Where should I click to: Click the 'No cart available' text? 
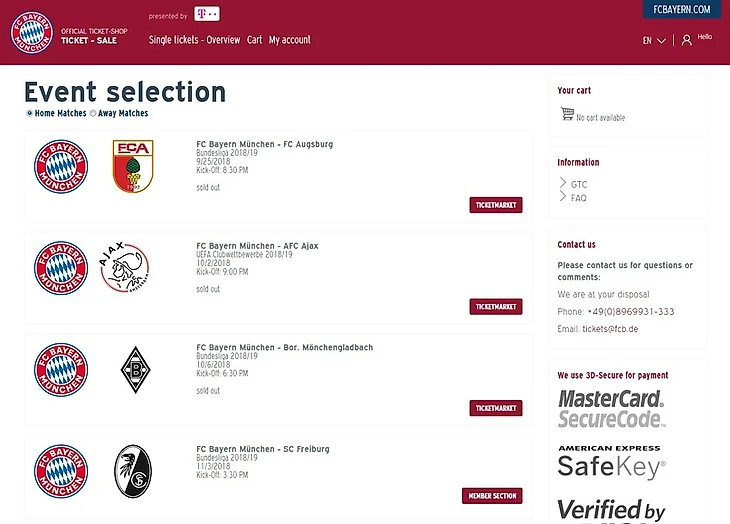tap(601, 118)
